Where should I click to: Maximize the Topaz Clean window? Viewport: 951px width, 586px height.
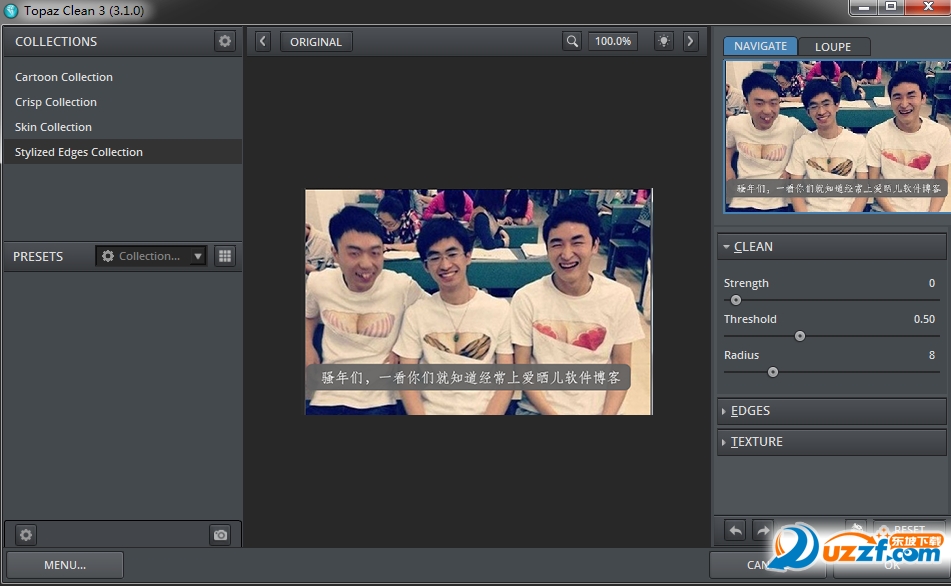(890, 7)
